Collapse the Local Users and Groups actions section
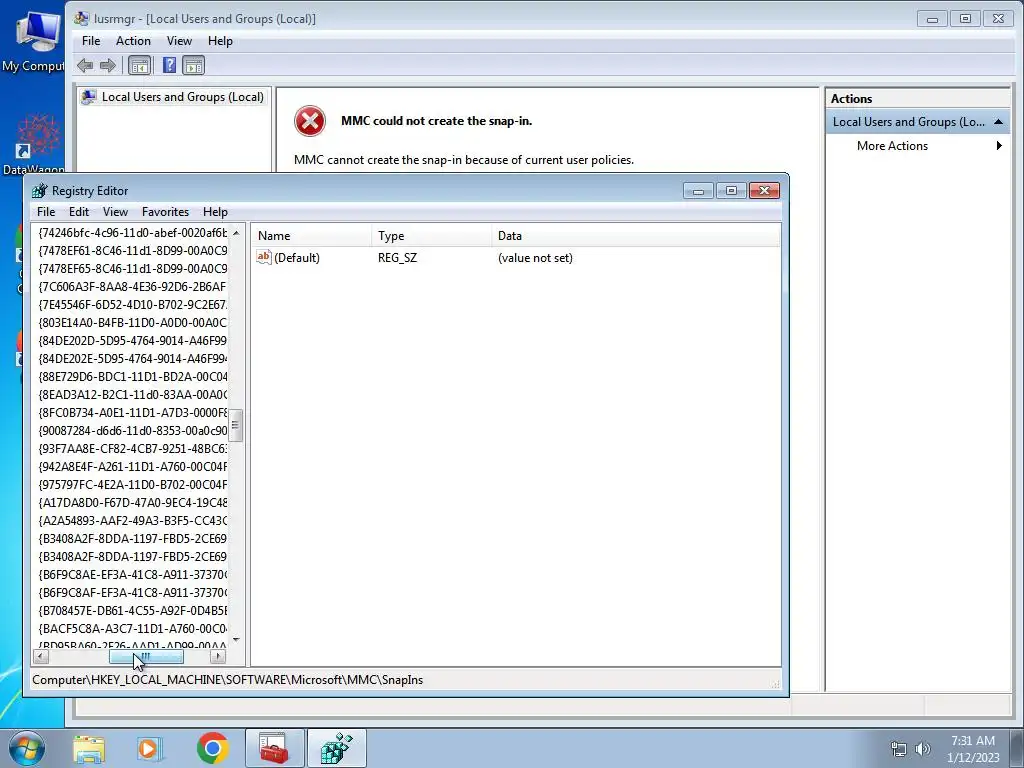The width and height of the screenshot is (1024, 768). (998, 122)
